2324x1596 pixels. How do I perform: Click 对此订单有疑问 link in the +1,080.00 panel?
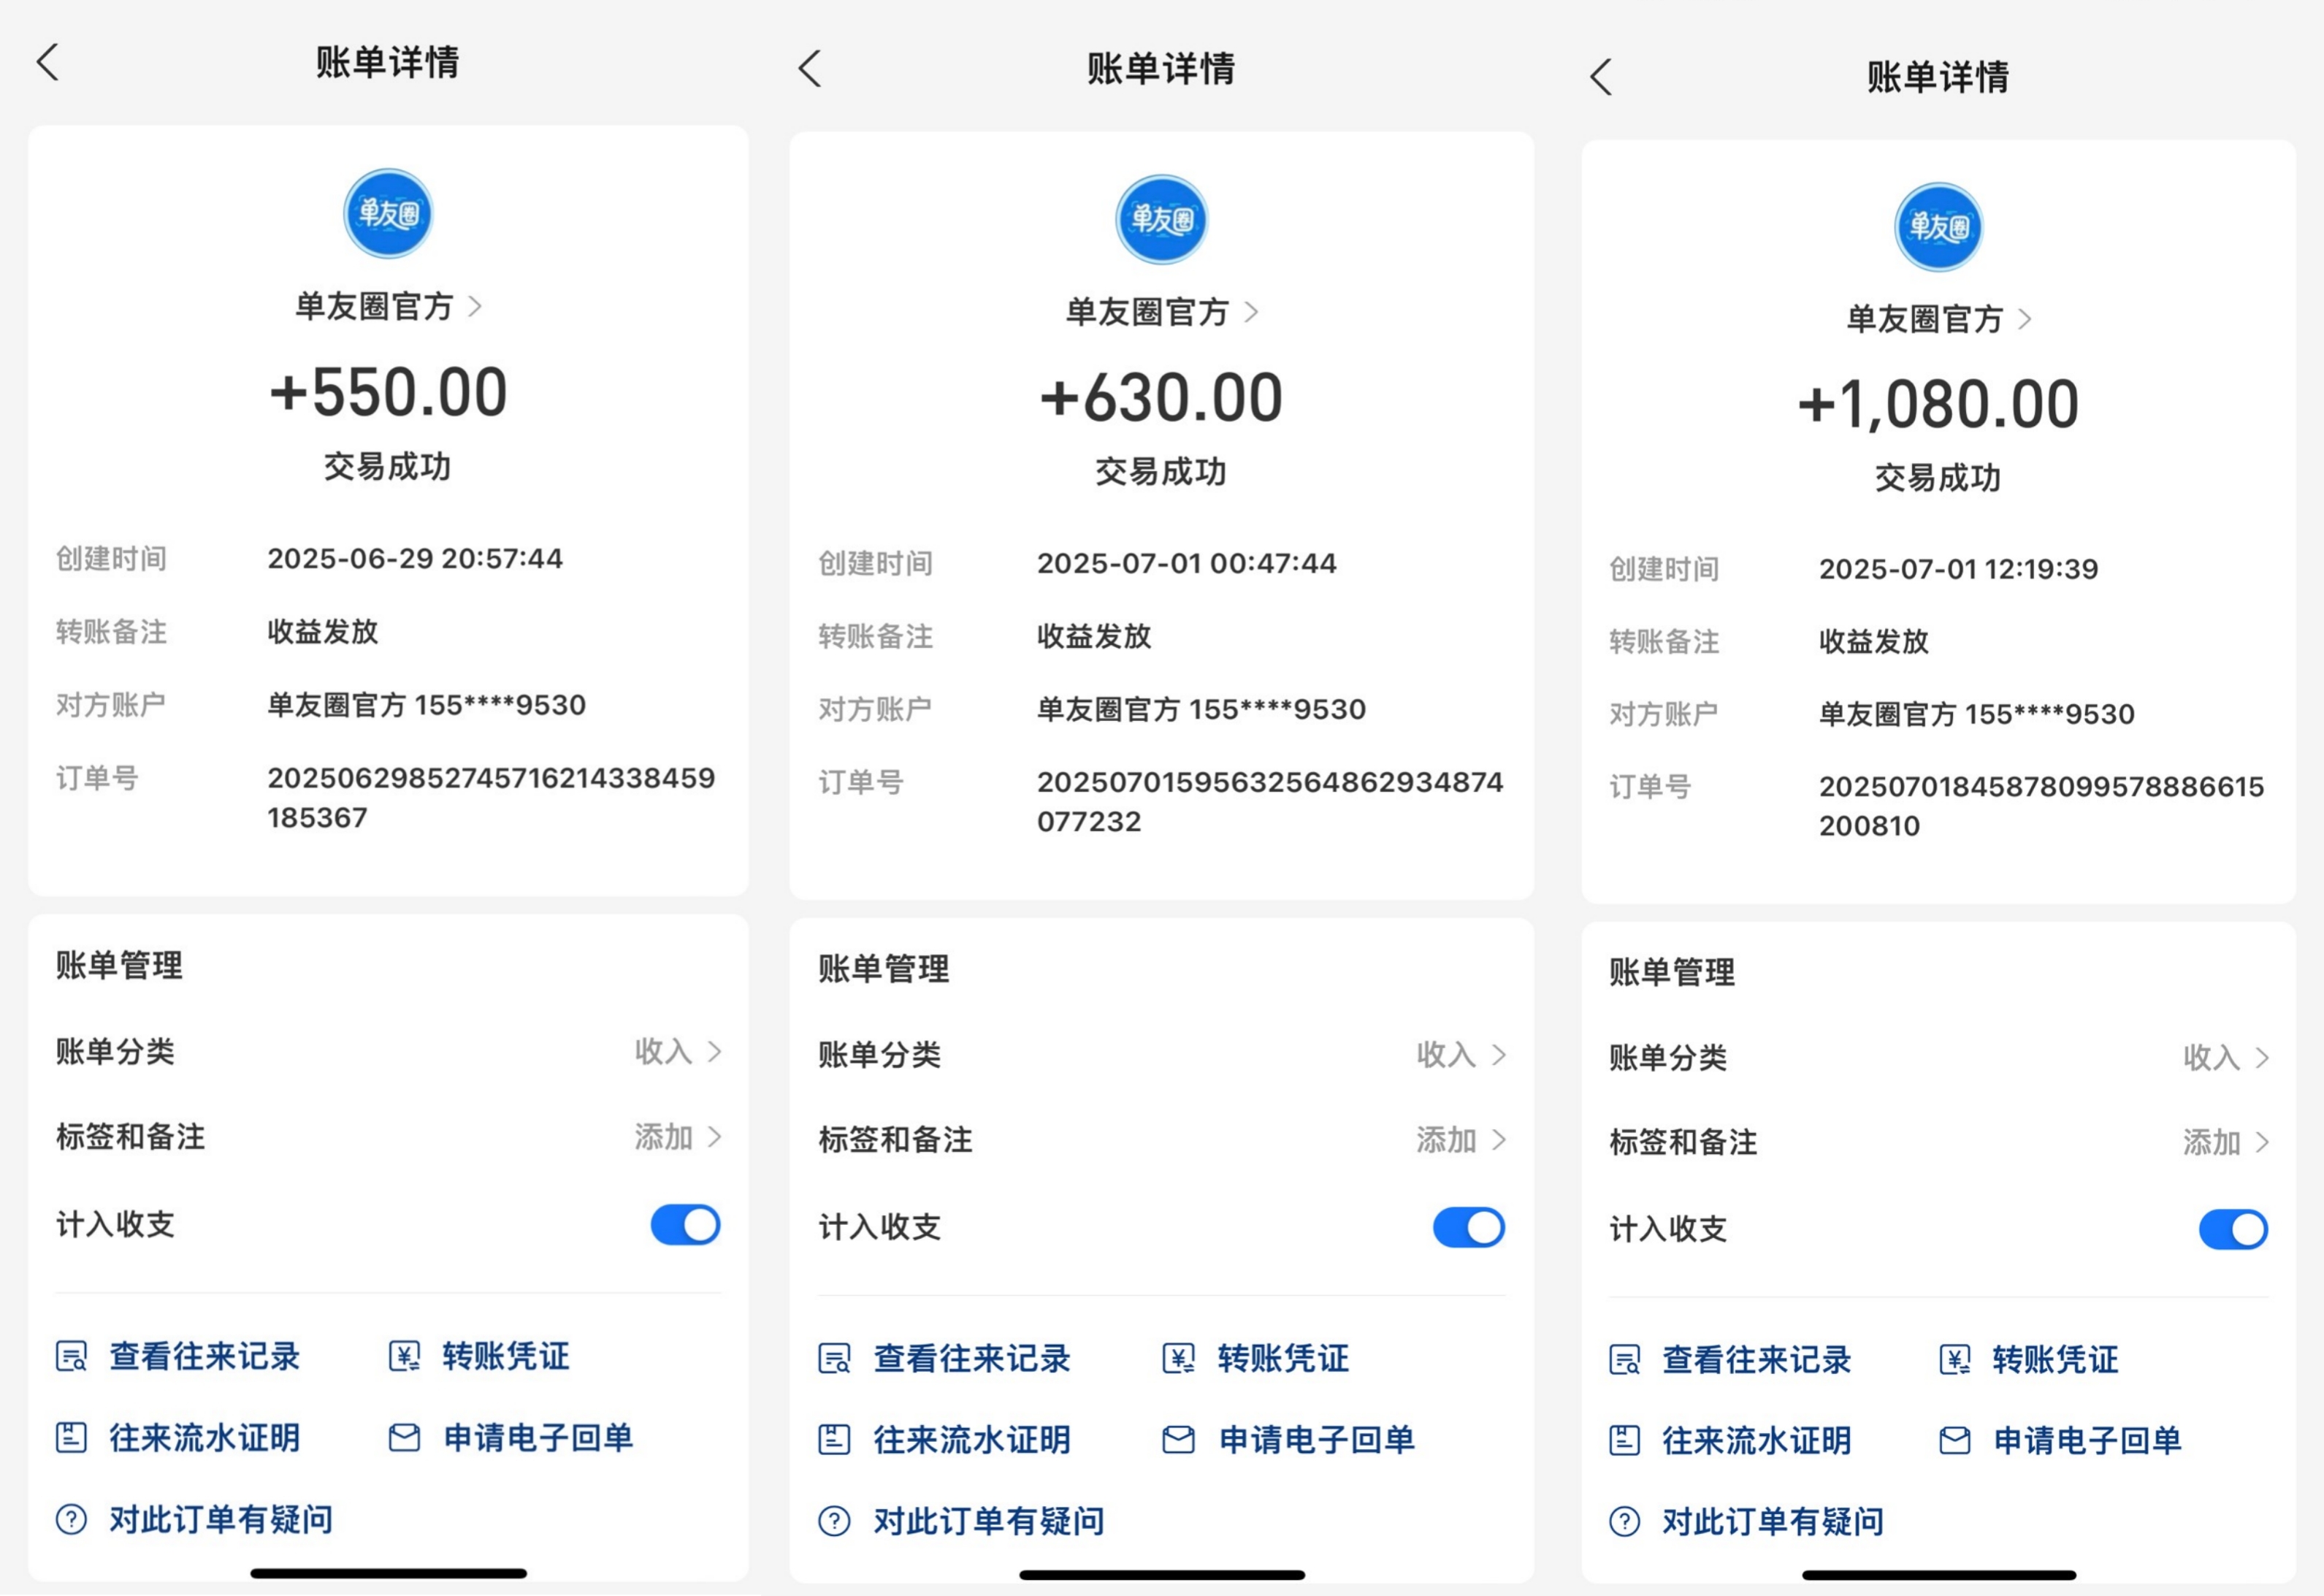(1773, 1522)
